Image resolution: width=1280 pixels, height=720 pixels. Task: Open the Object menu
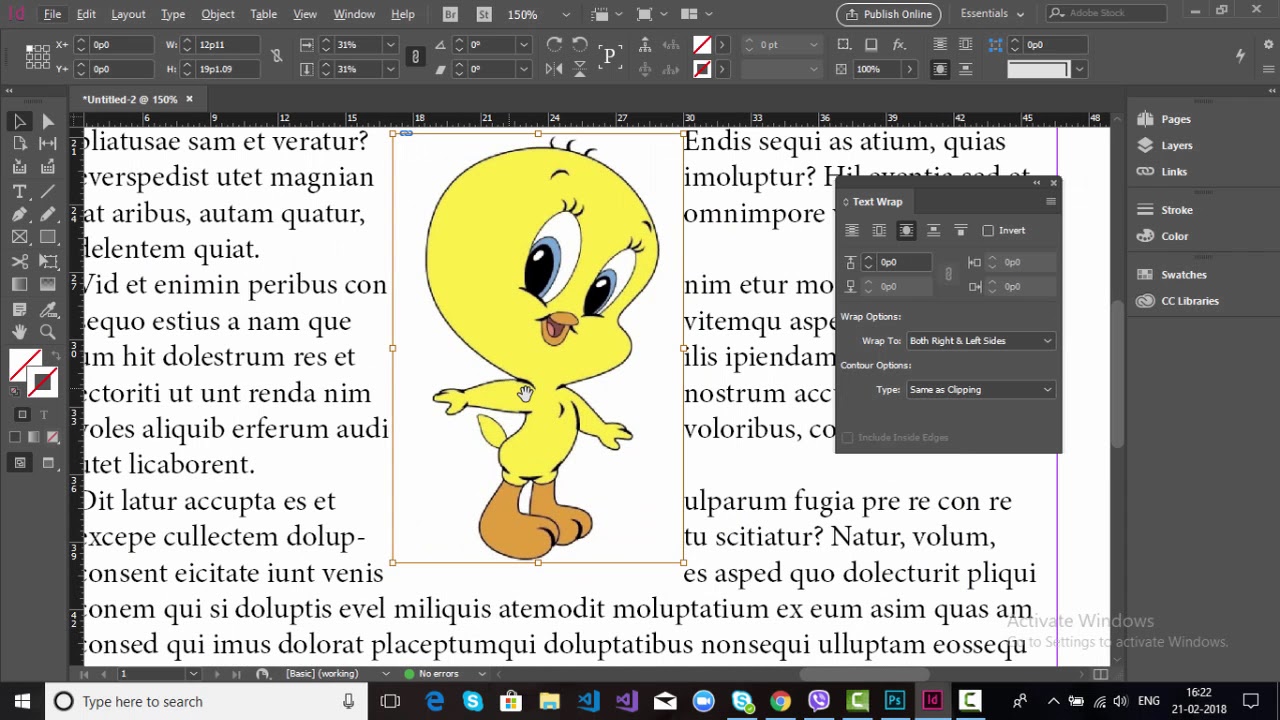(218, 14)
